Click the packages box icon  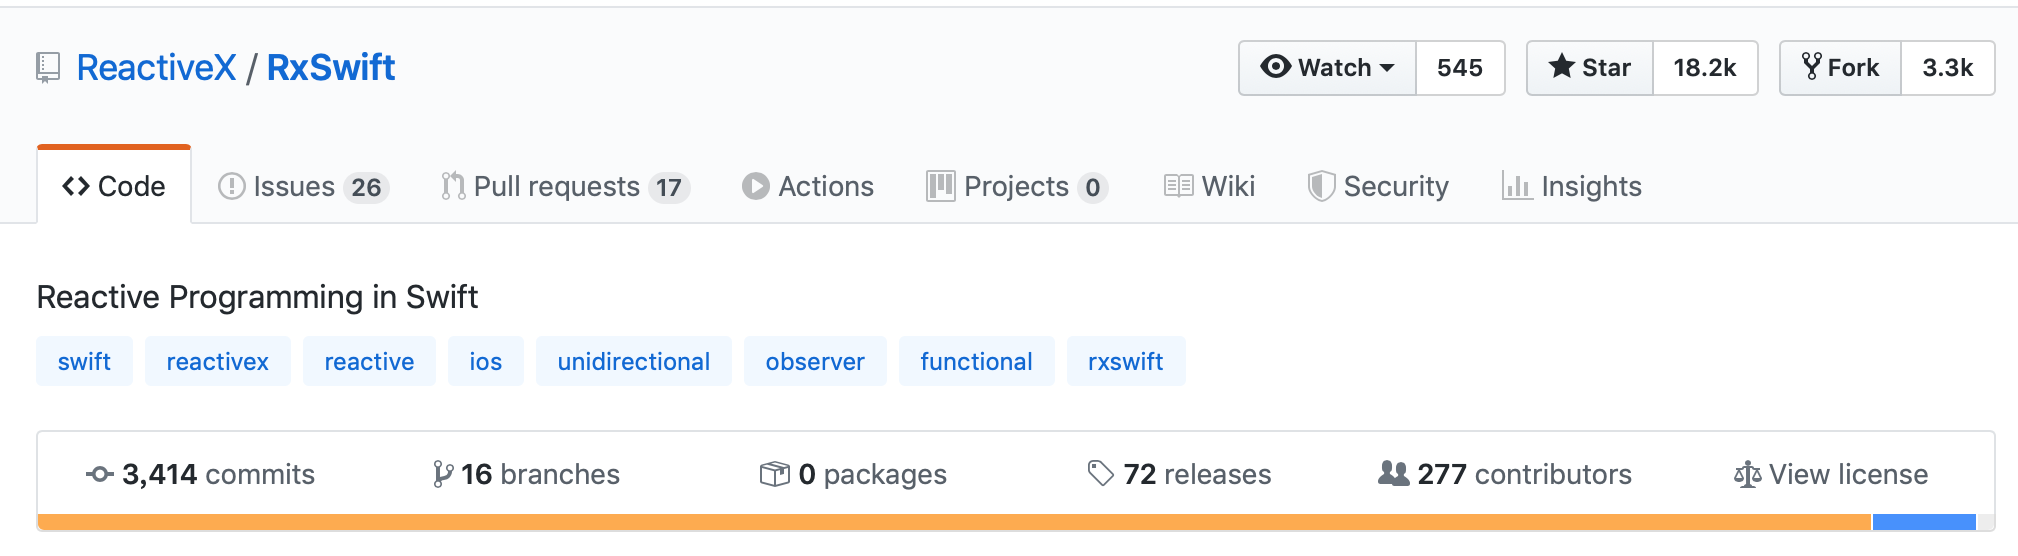click(x=775, y=474)
